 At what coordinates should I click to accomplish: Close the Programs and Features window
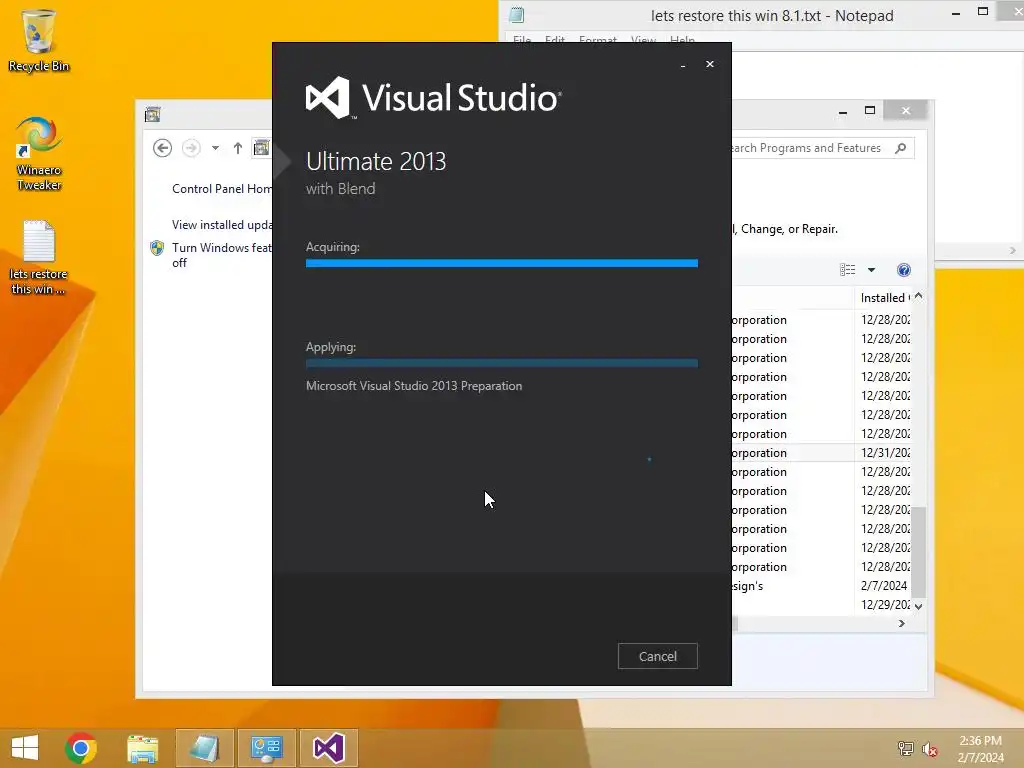click(905, 110)
